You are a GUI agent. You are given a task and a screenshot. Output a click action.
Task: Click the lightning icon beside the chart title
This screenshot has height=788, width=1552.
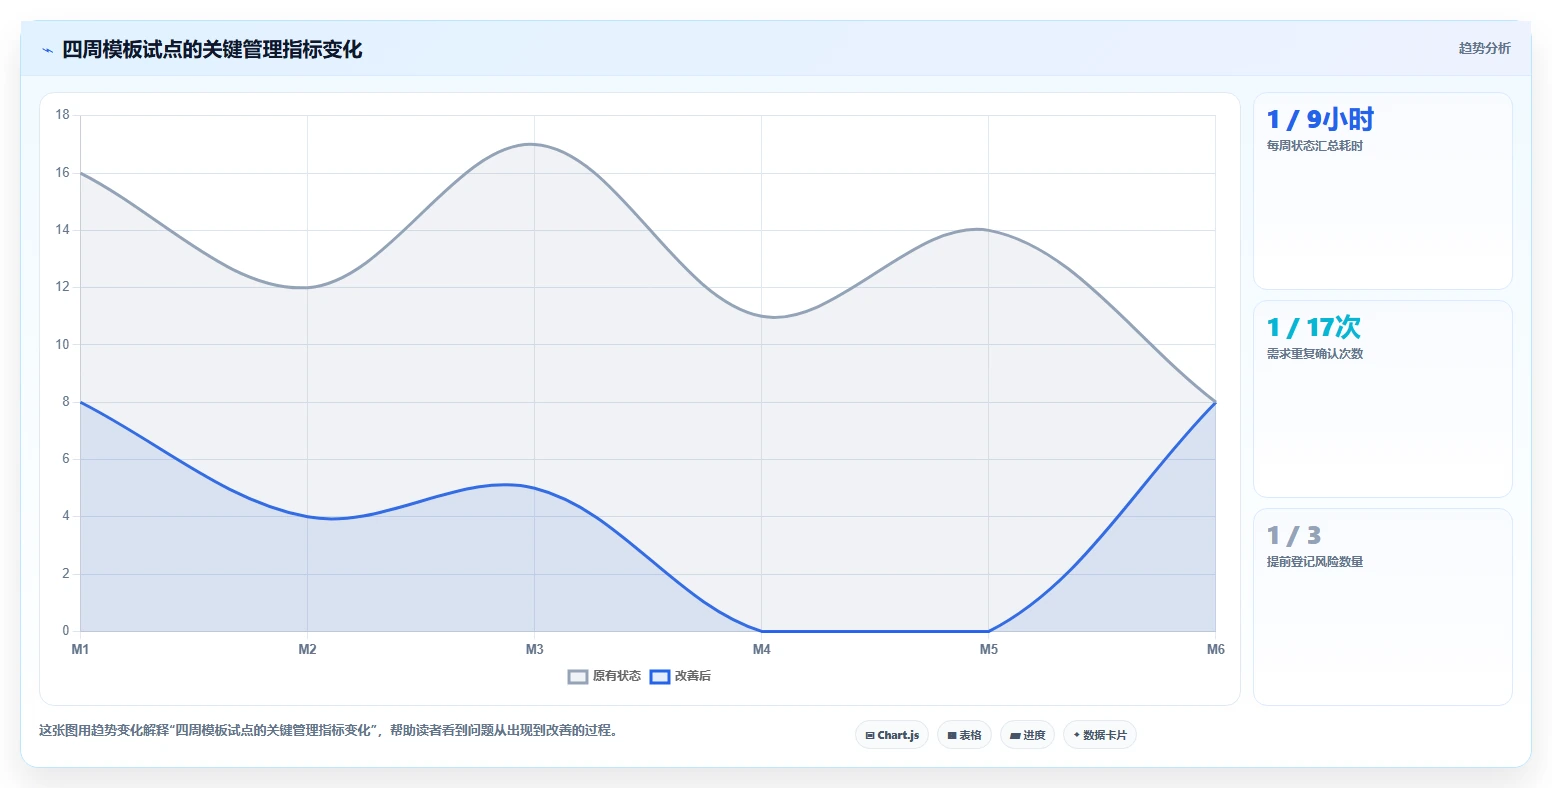coord(47,50)
